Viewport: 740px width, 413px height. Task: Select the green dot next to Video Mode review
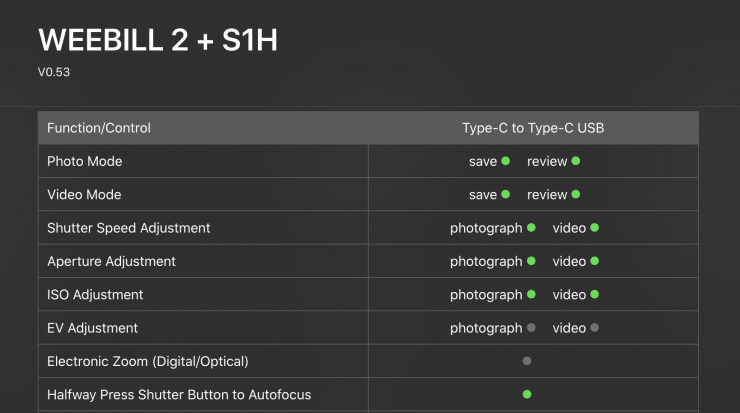[576, 195]
